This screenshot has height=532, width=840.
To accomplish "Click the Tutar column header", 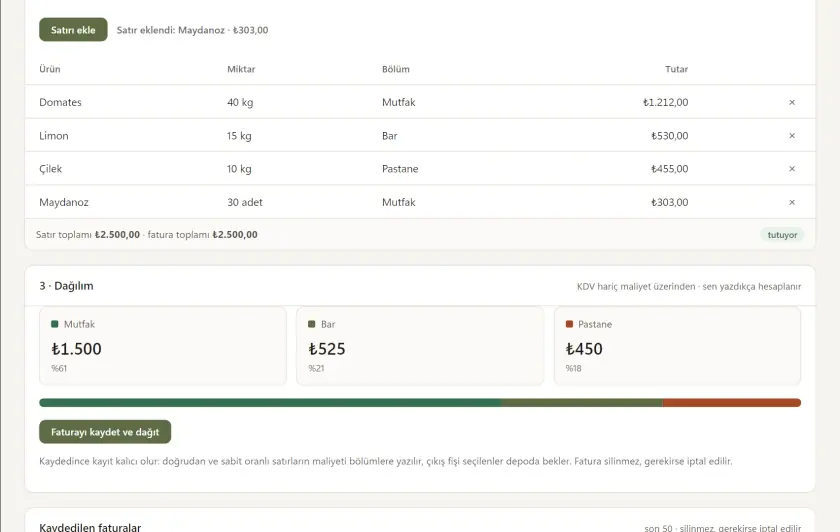I will 677,69.
